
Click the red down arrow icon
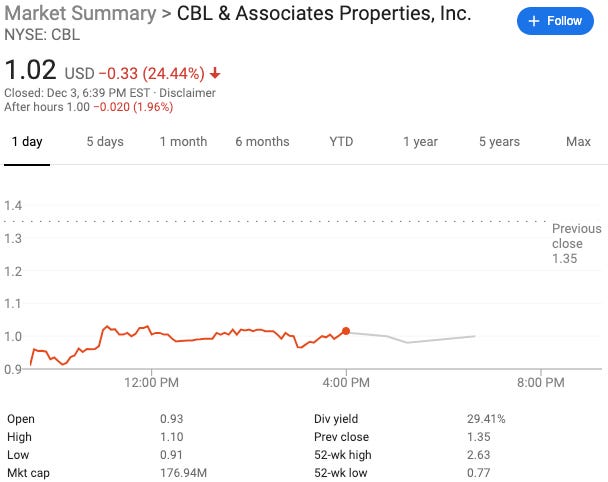215,74
